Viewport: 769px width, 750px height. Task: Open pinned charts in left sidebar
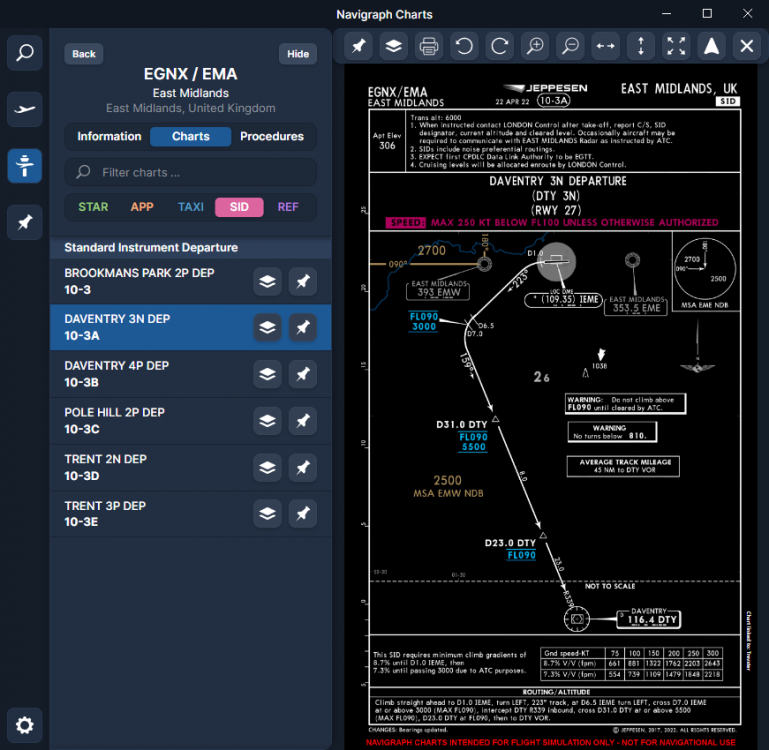(25, 222)
